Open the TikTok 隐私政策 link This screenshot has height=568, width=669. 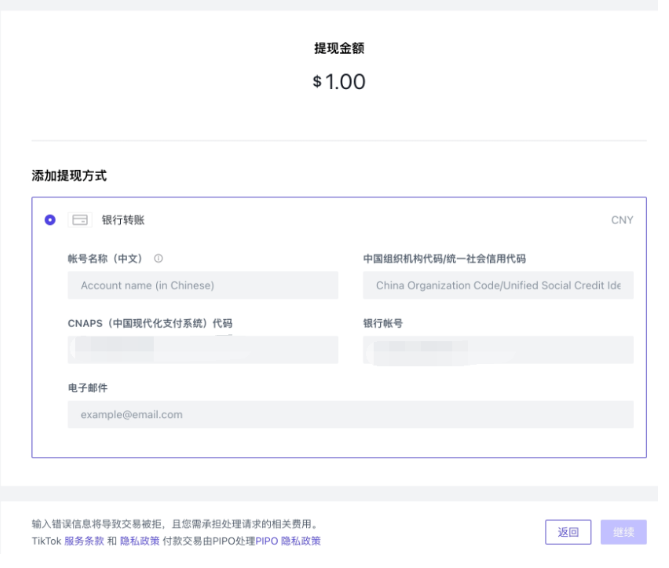[x=139, y=541]
